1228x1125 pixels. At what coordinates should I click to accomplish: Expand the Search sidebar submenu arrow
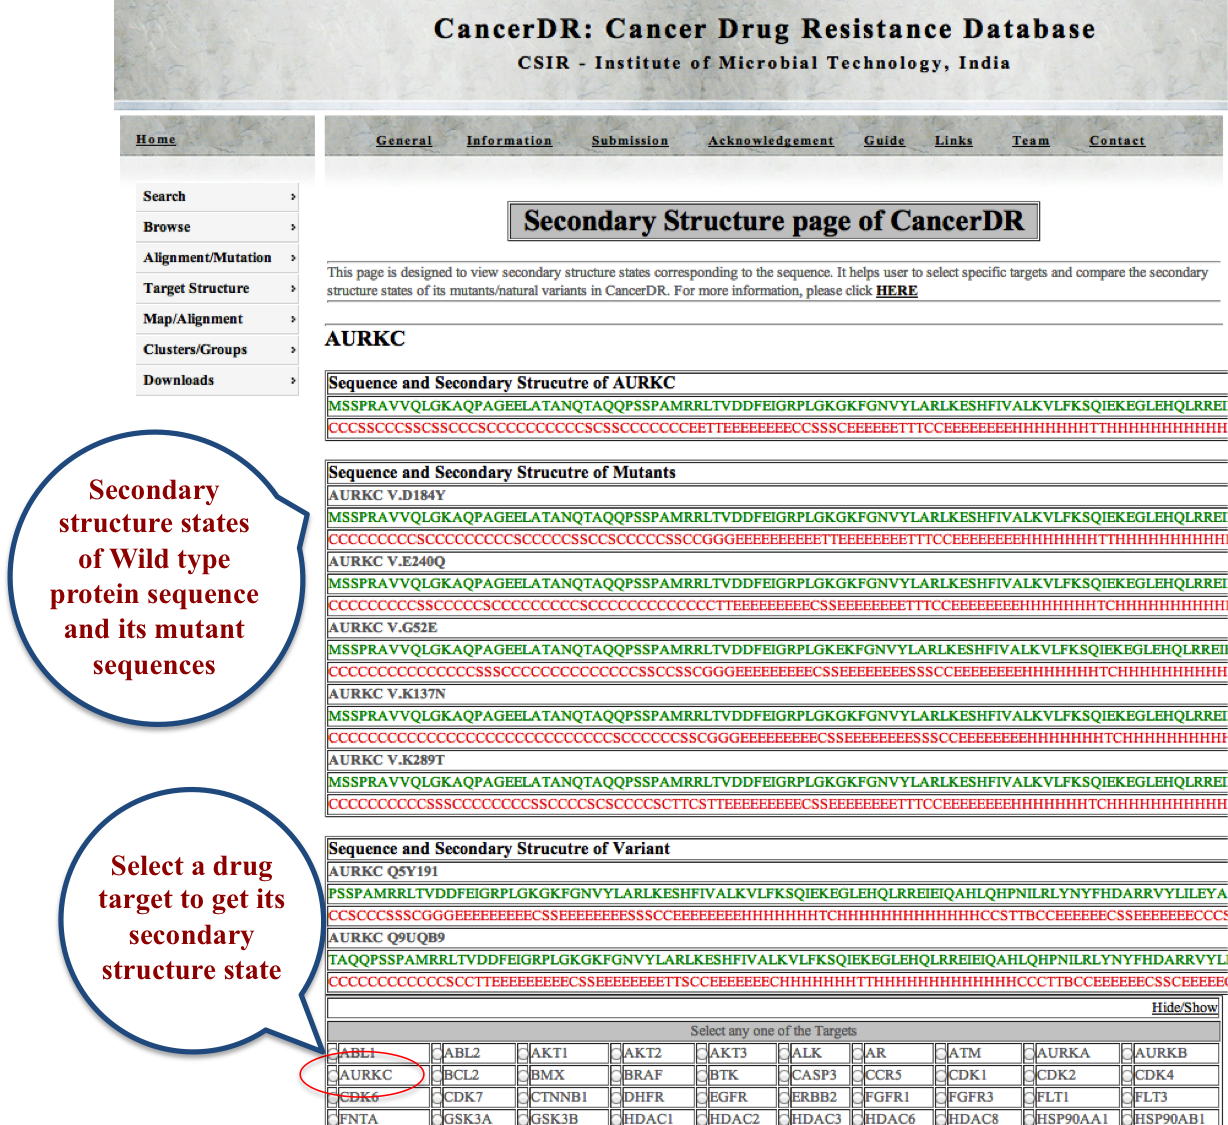pyautogui.click(x=293, y=197)
